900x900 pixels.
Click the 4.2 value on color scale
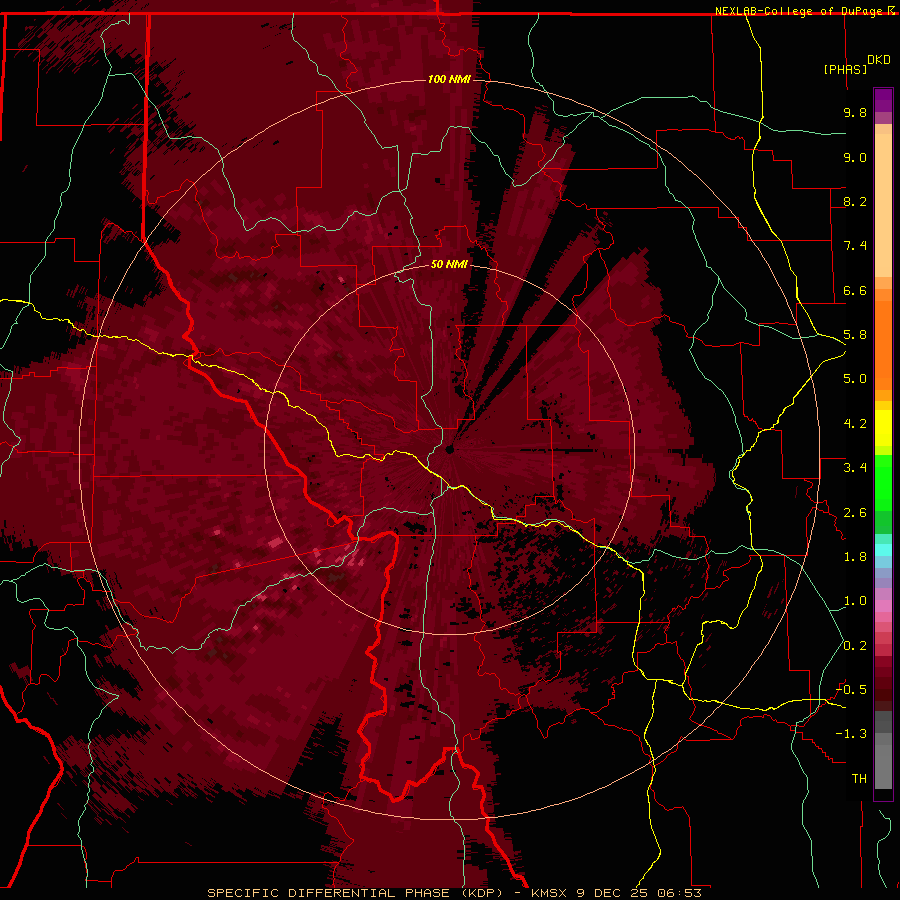[x=855, y=424]
